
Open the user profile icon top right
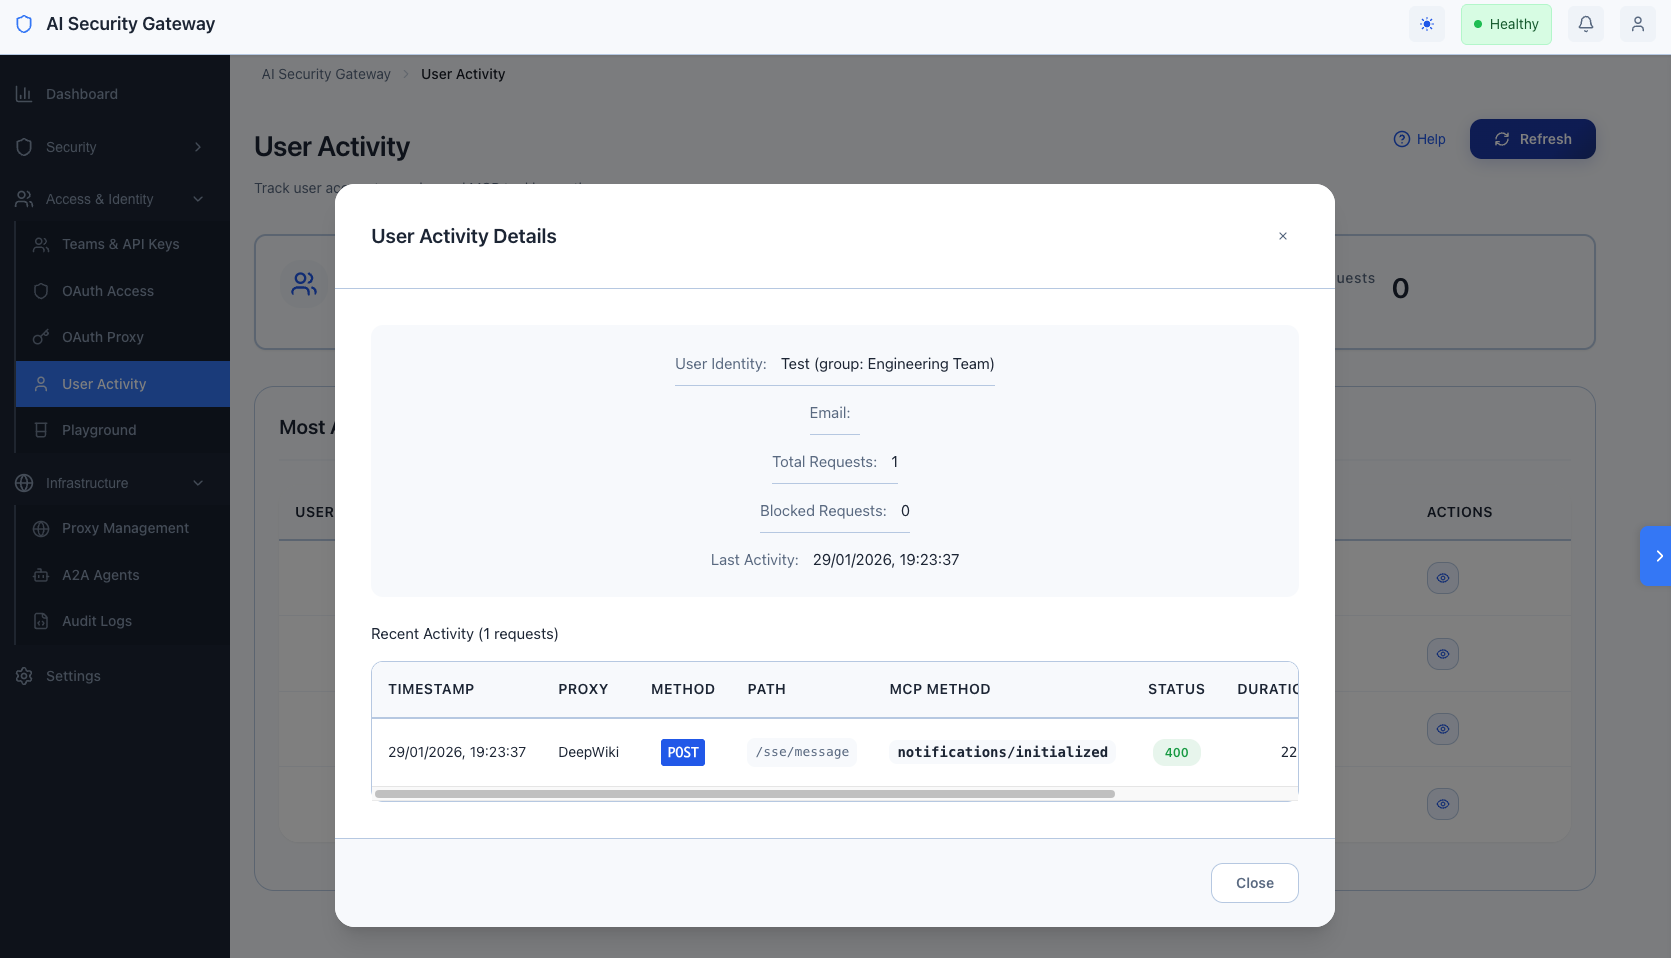[1637, 23]
